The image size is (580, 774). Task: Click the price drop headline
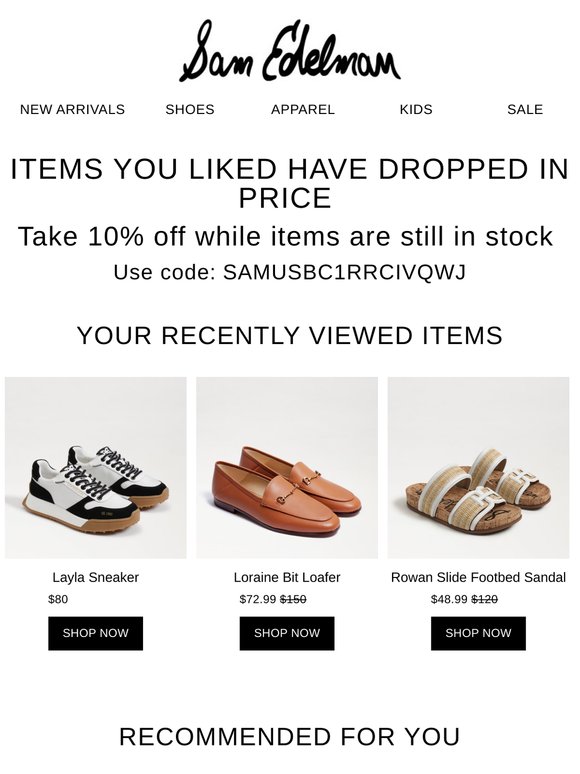click(290, 183)
